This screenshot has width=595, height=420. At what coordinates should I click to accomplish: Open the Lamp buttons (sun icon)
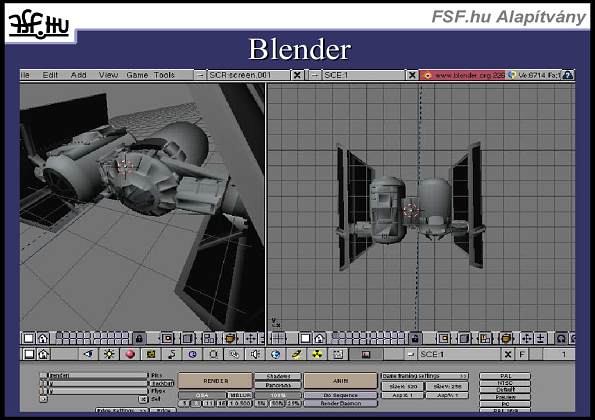[x=109, y=354]
